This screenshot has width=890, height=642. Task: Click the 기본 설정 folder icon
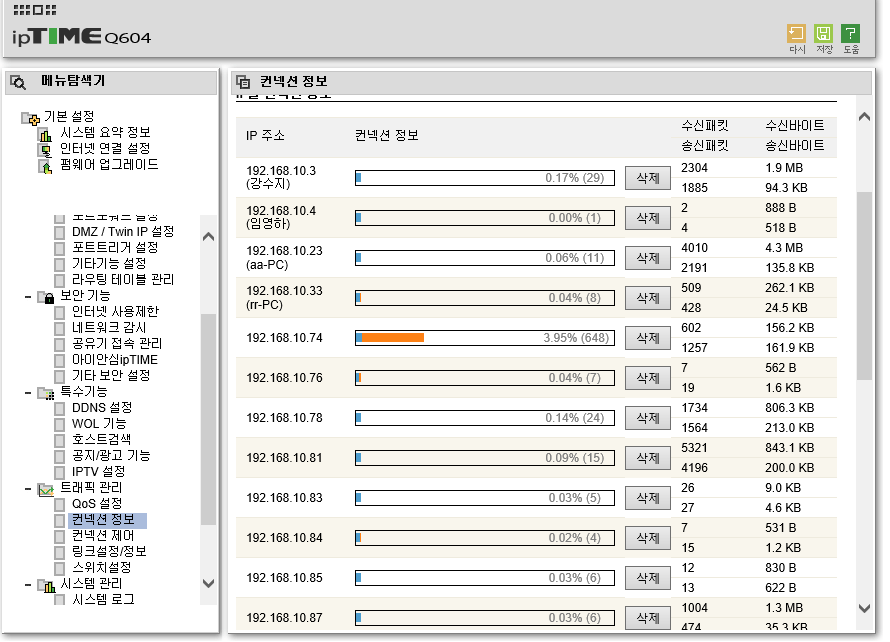point(30,118)
